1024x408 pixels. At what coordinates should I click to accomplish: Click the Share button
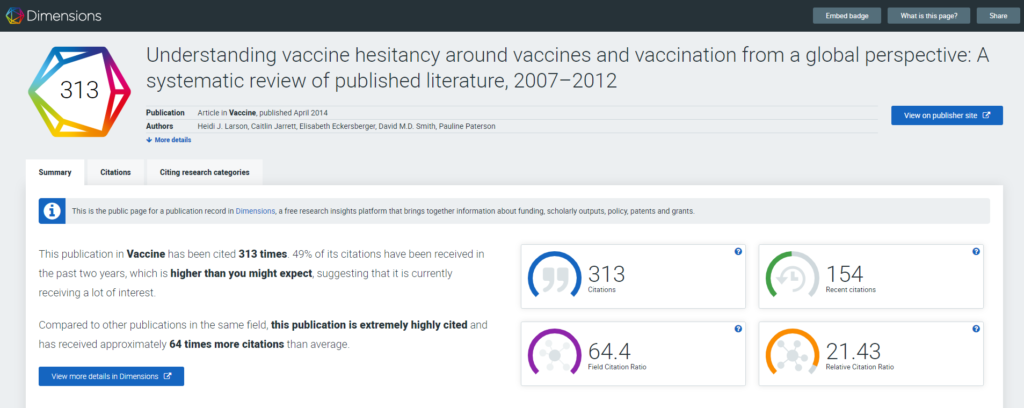[x=998, y=16]
